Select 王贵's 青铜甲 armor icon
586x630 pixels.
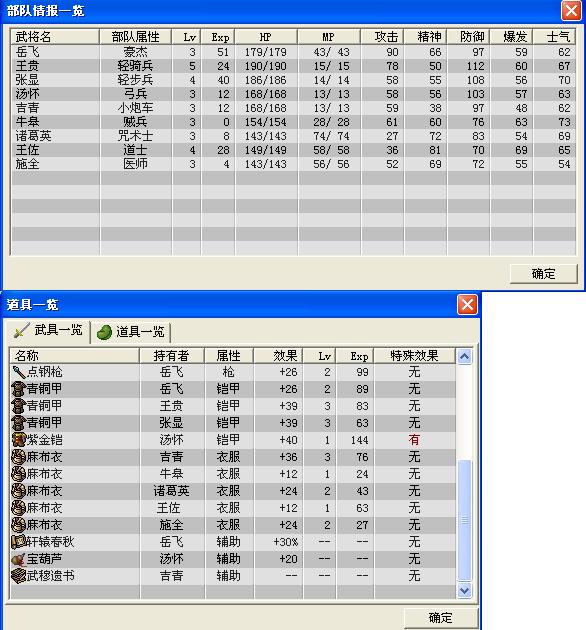[x=19, y=406]
